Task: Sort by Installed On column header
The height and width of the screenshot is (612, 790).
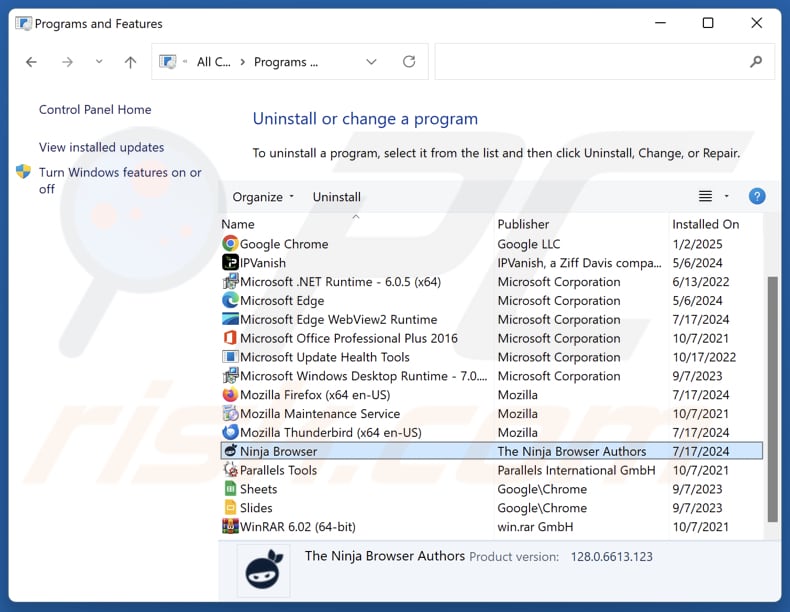Action: coord(705,224)
